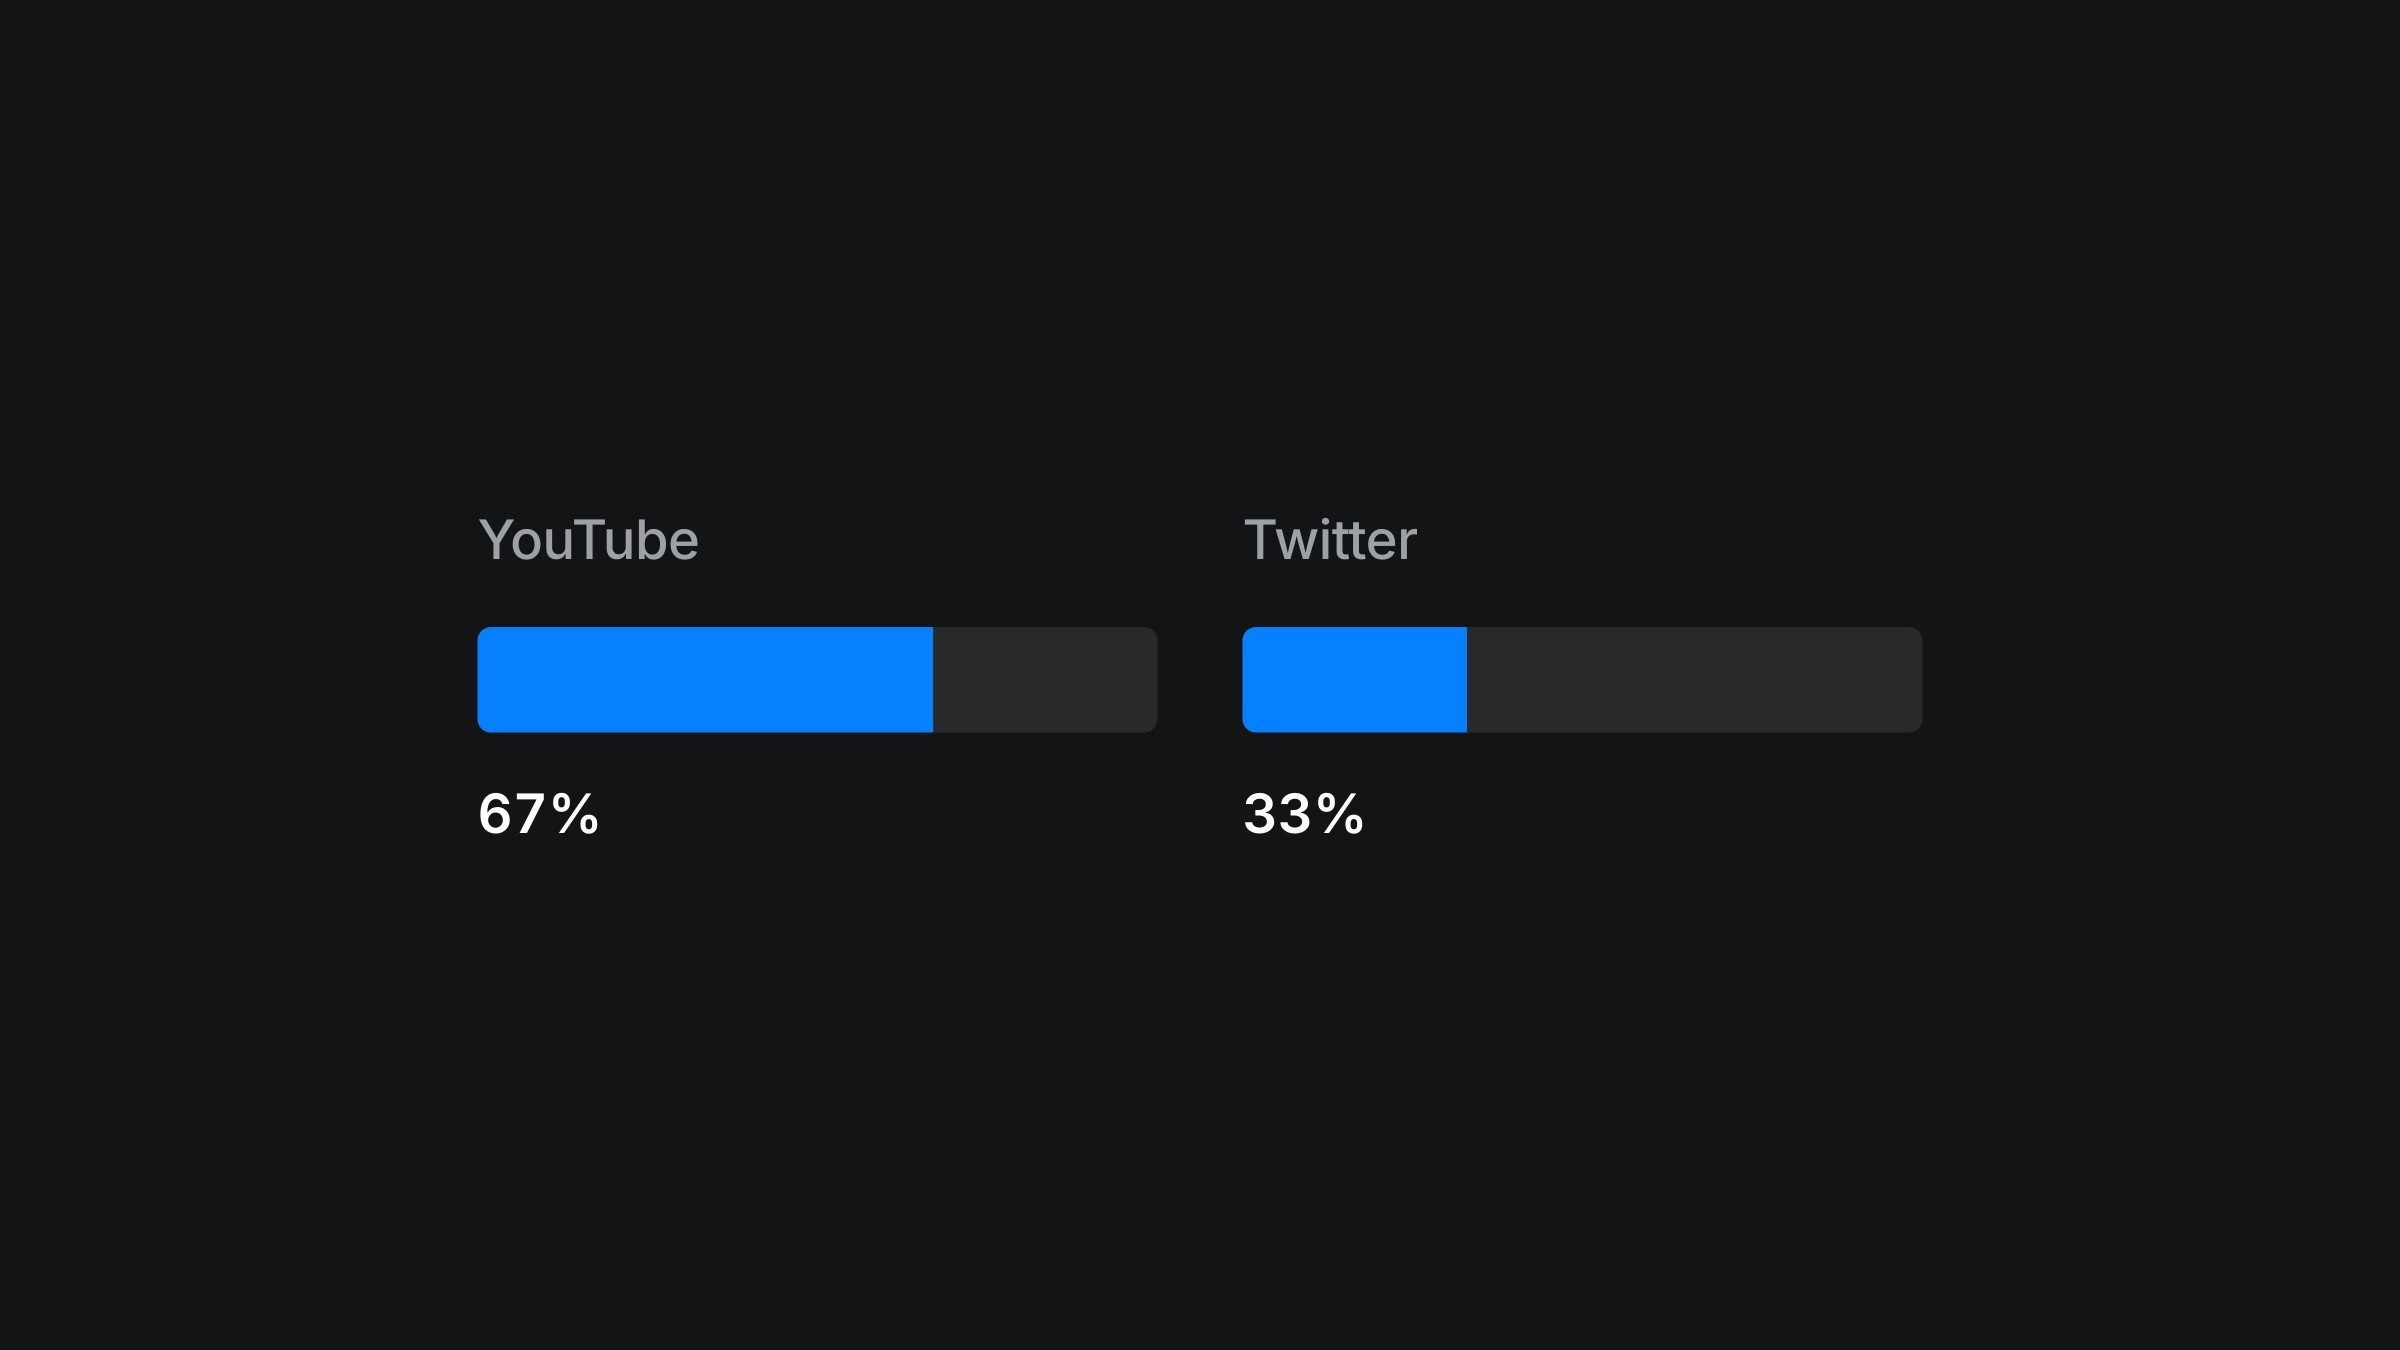Viewport: 2400px width, 1350px height.
Task: Click the digit 6 in 67%
Action: (x=496, y=813)
